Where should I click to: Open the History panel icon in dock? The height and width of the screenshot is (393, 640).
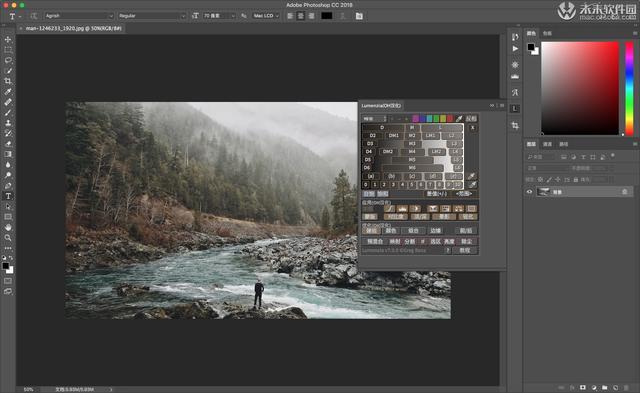pos(515,37)
